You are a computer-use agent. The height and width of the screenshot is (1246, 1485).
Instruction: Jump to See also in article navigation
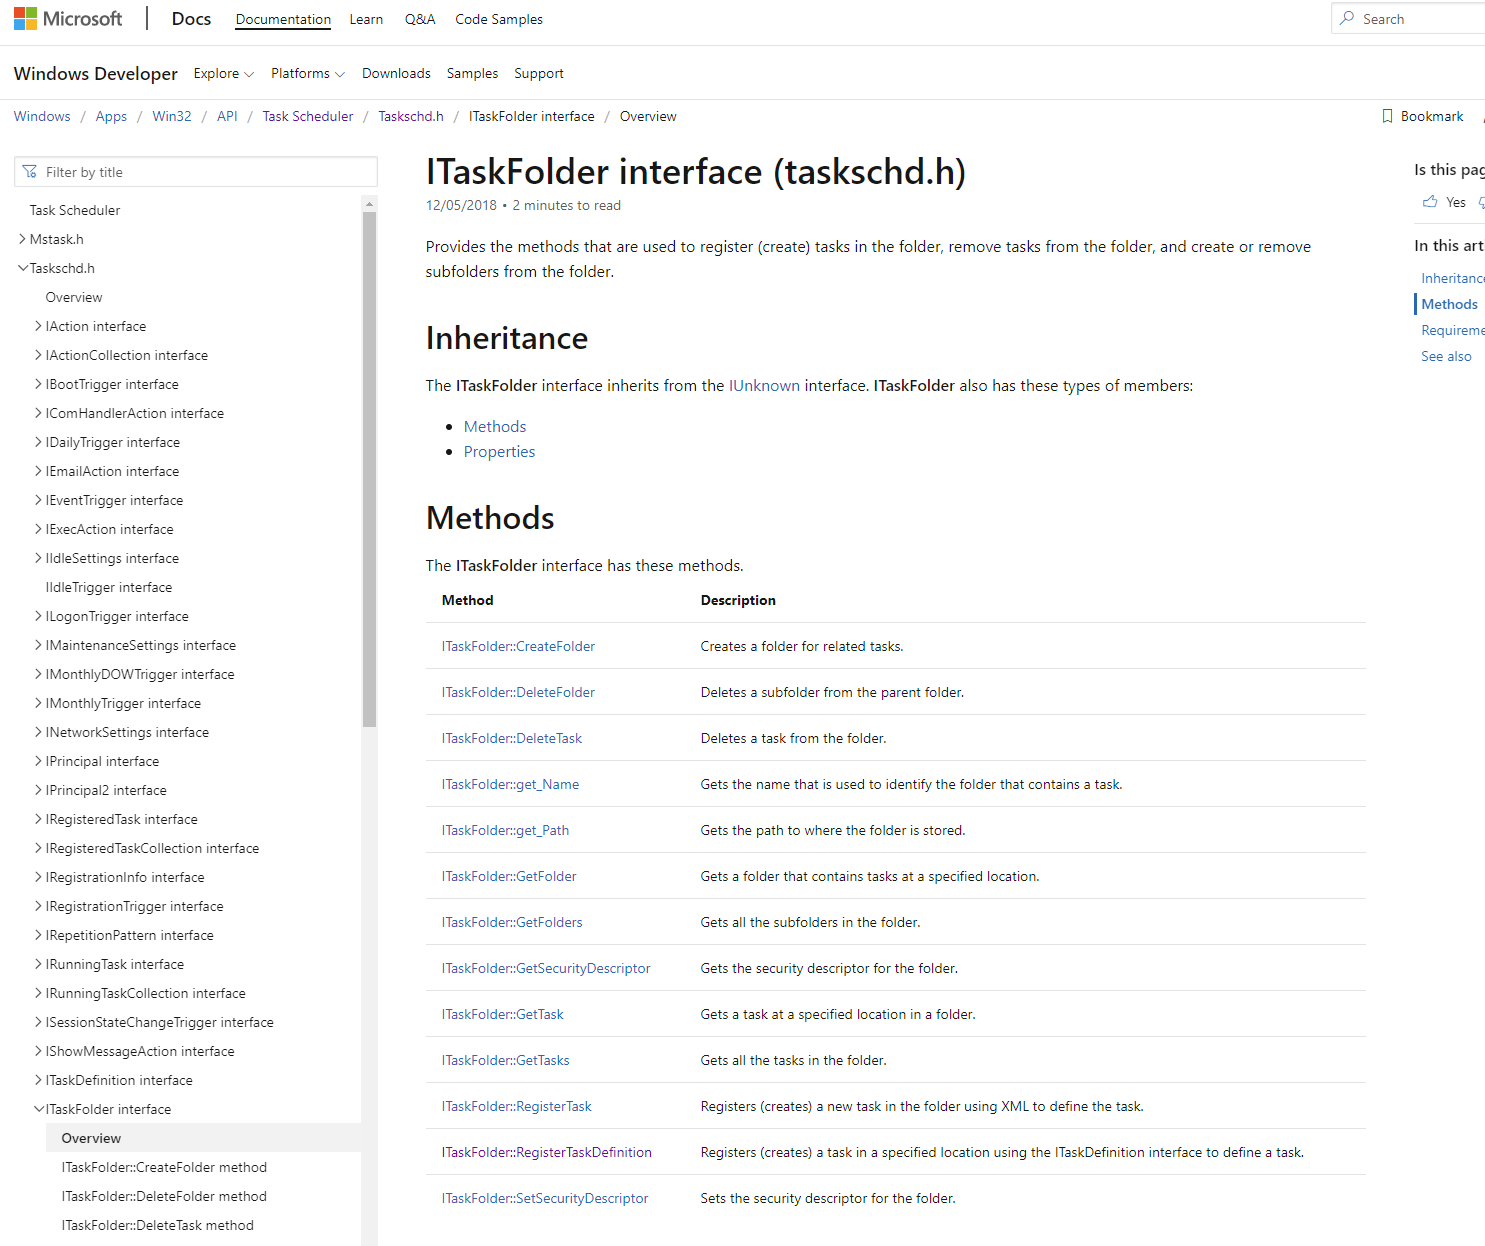pos(1446,356)
